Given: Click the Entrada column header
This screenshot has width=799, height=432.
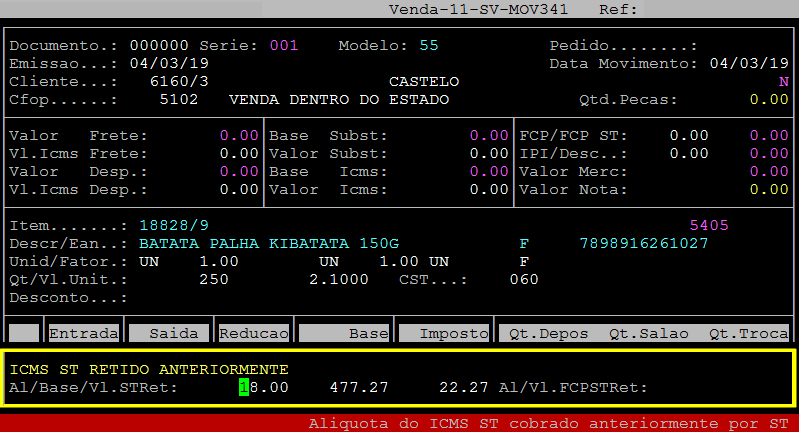Looking at the screenshot, I should coord(84,333).
